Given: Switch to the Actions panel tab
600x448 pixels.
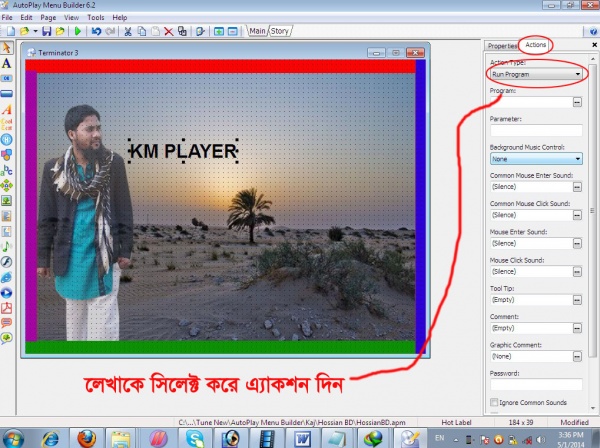Looking at the screenshot, I should tap(535, 45).
